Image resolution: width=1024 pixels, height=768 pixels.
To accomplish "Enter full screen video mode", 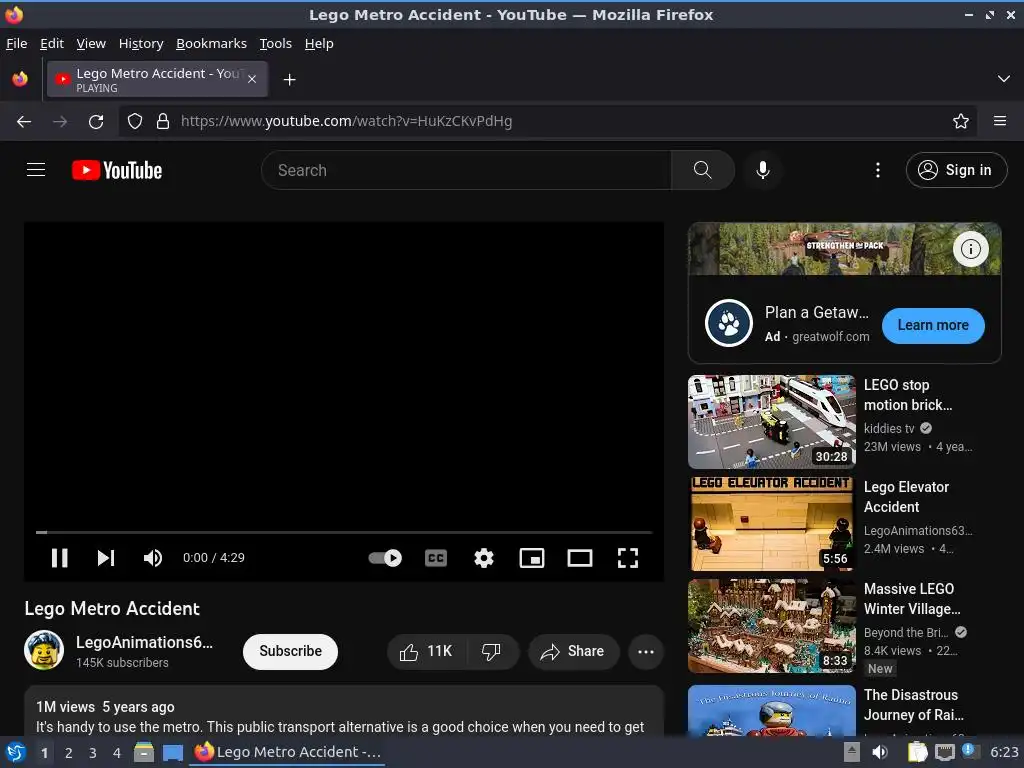I will [x=628, y=558].
